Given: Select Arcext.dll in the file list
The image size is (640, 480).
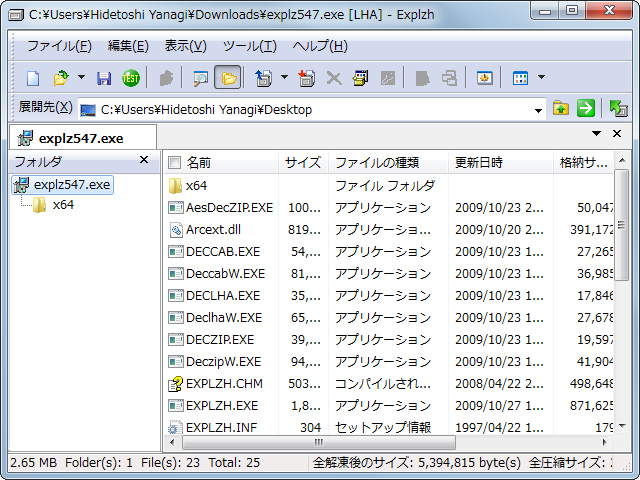Looking at the screenshot, I should point(205,230).
